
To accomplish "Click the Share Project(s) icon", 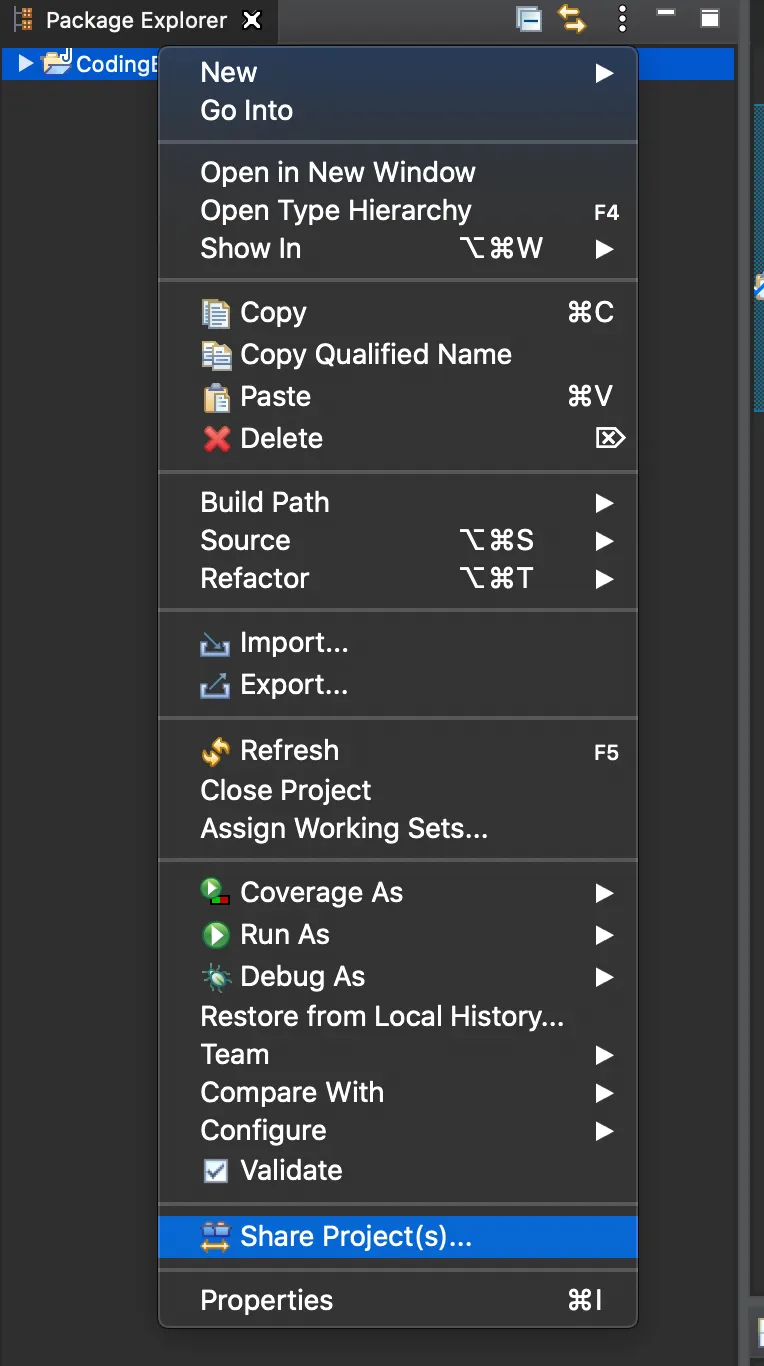I will 216,1237.
